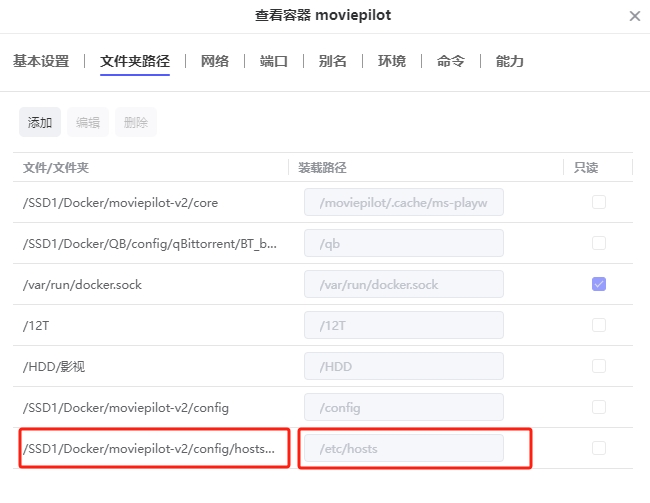The image size is (650, 503).
Task: Click the /config mount path field
Action: click(403, 407)
